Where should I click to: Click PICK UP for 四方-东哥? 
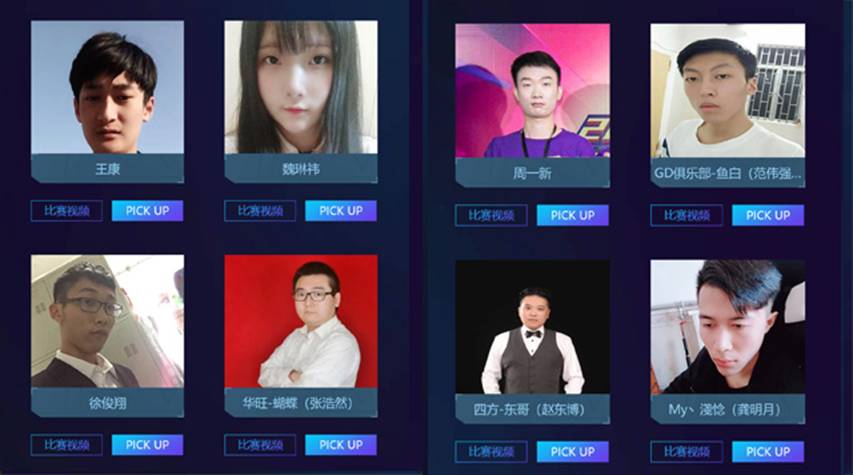572,452
